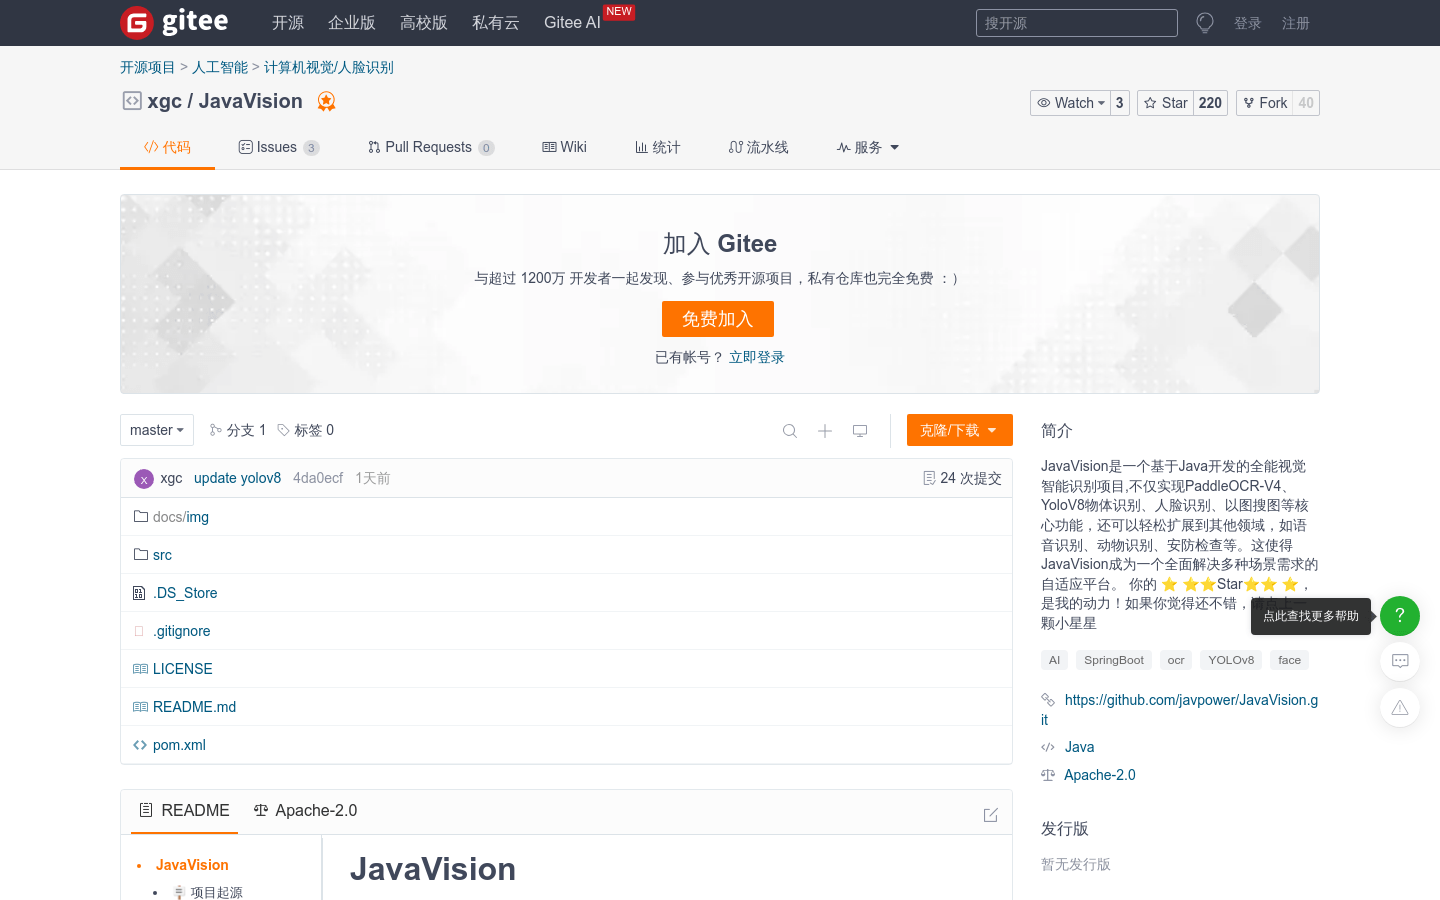Screen dimensions: 1440x900
Task: Click 开源项目 breadcrumb link
Action: tap(148, 67)
